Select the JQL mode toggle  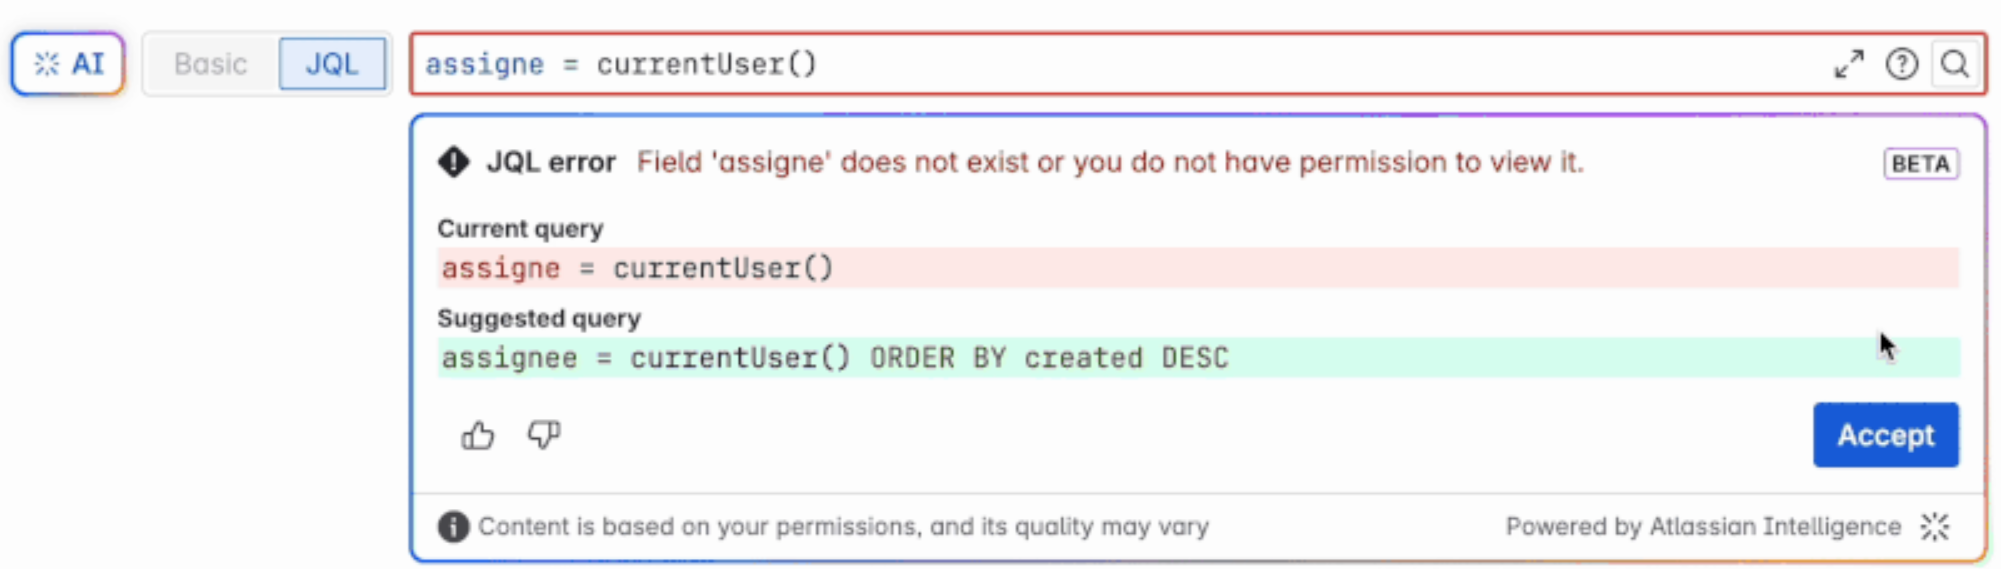332,64
